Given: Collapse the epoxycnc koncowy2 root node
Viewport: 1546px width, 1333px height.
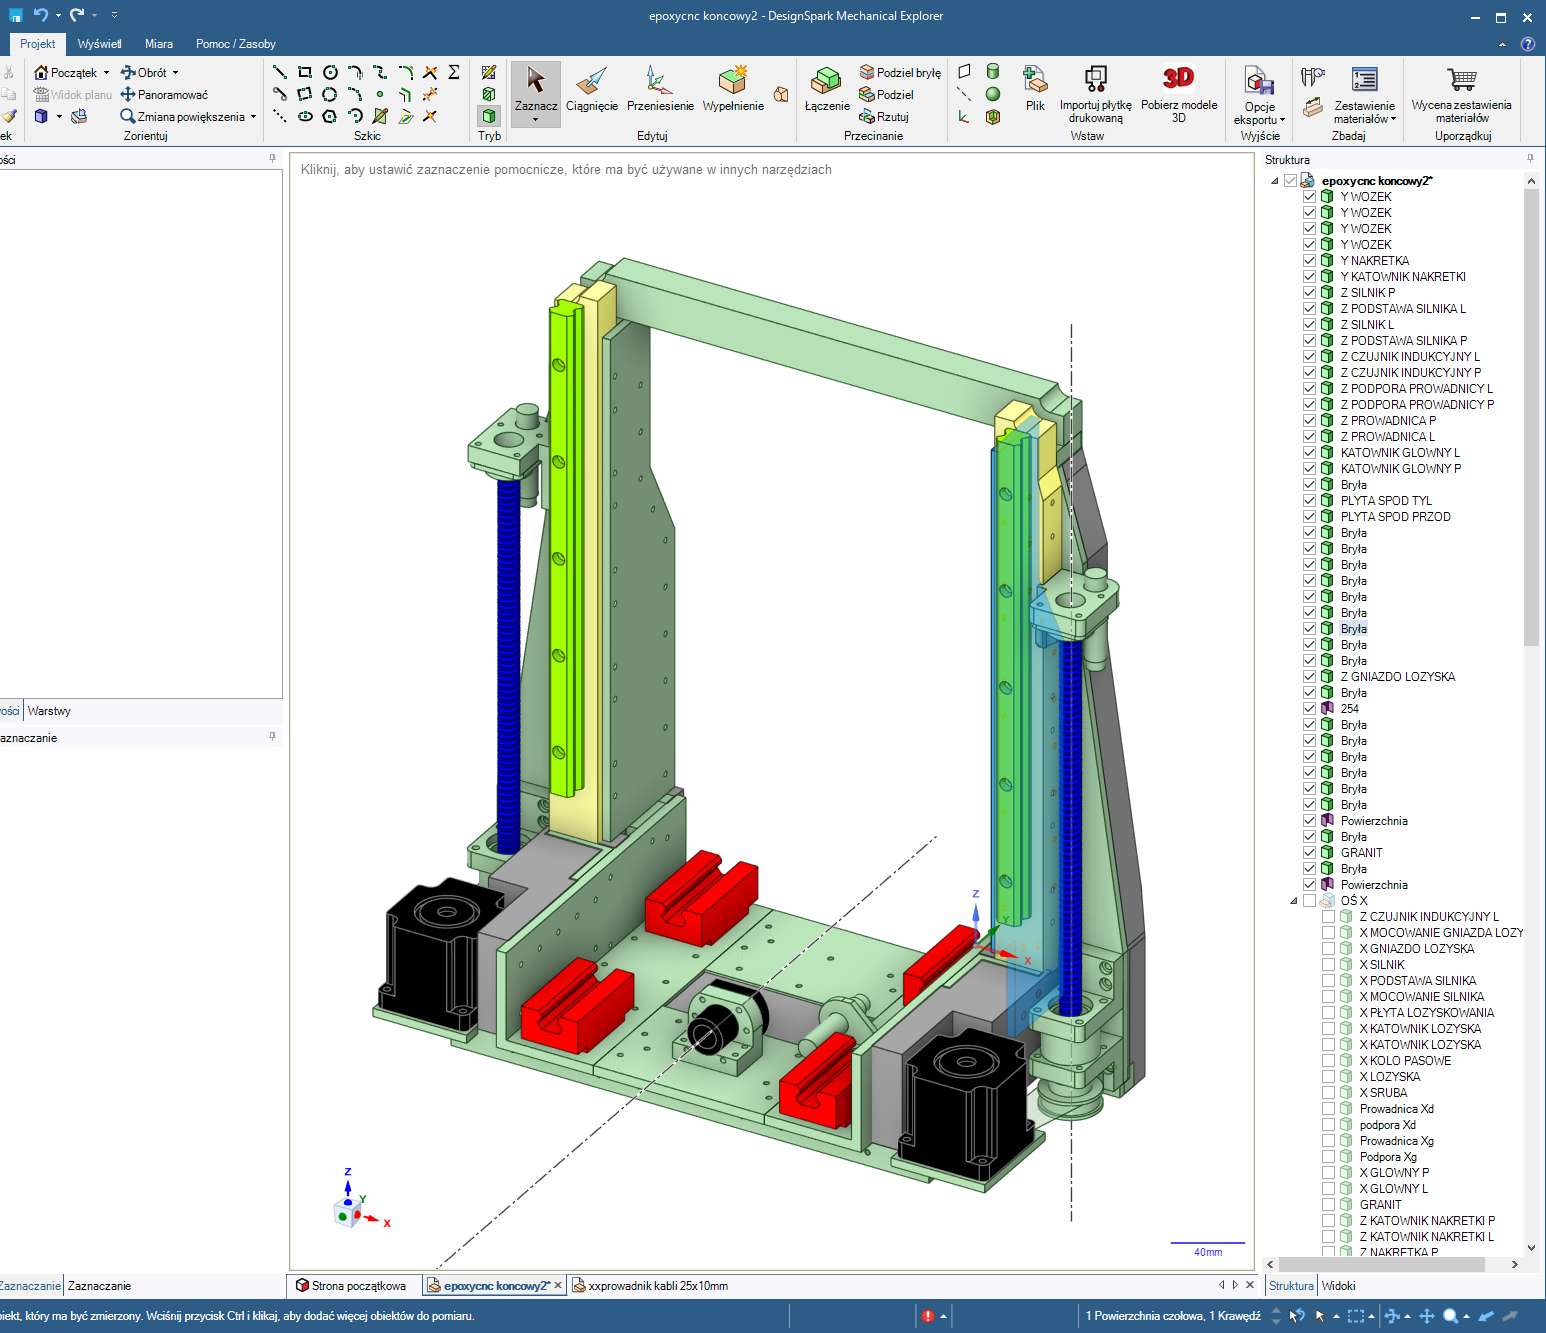Looking at the screenshot, I should point(1275,181).
